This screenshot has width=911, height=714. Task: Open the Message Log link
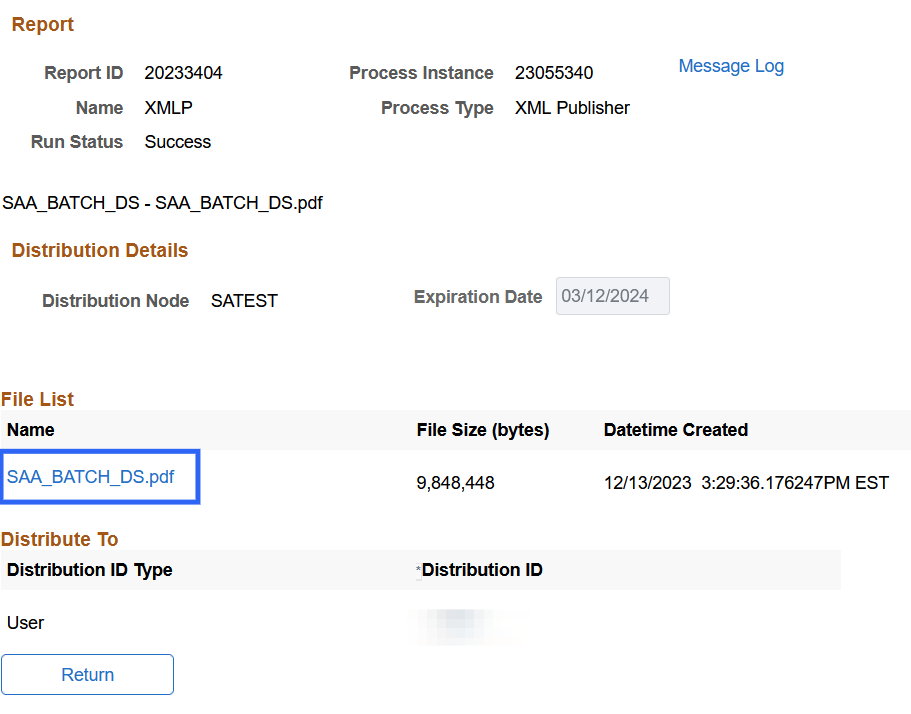730,66
